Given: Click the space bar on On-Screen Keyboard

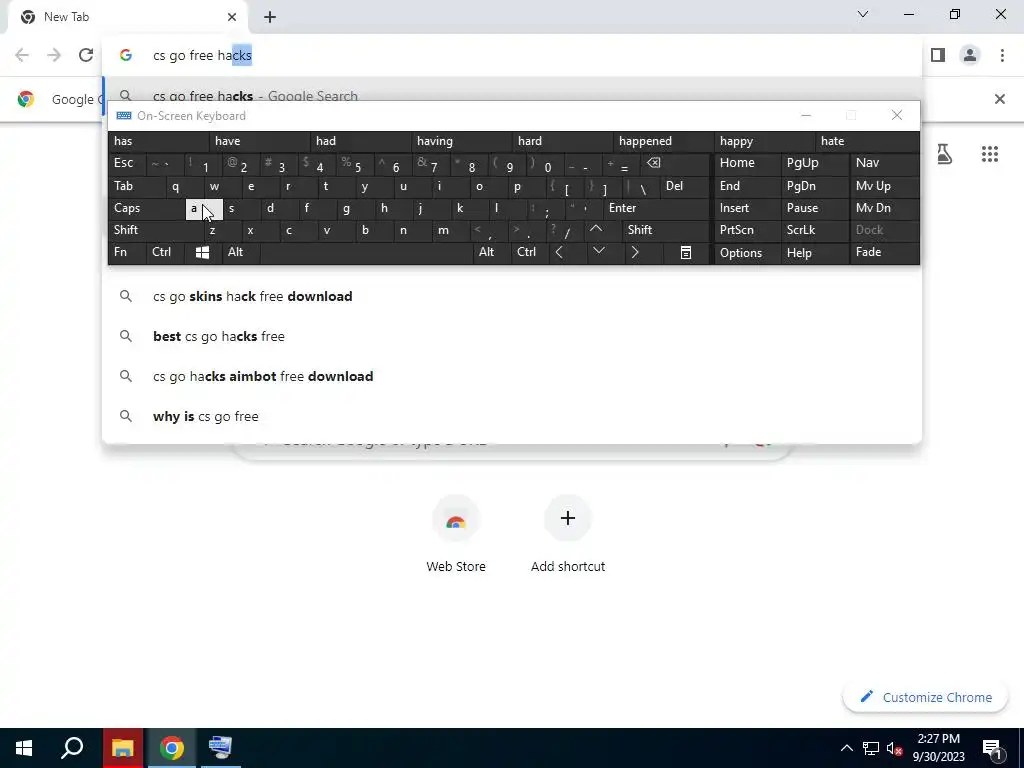Looking at the screenshot, I should (x=366, y=253).
